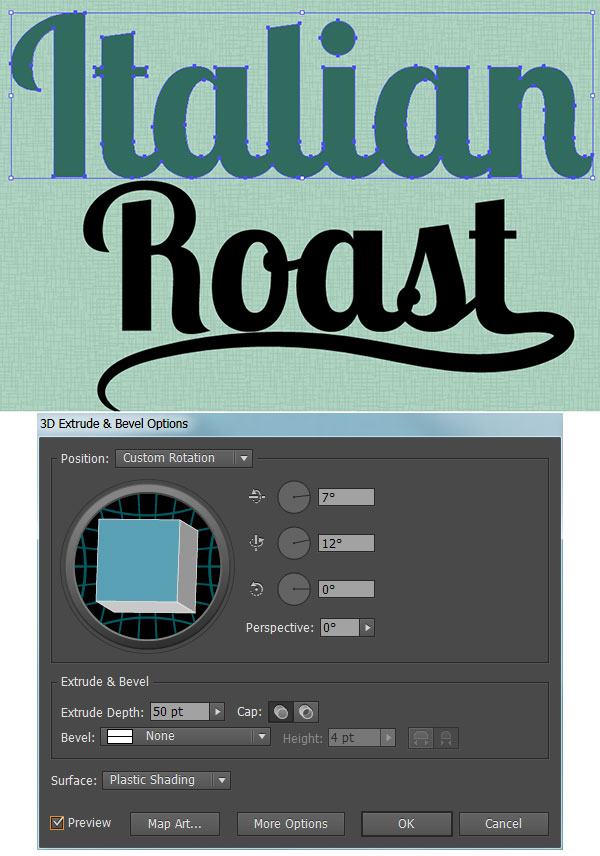Image resolution: width=600 pixels, height=856 pixels.
Task: Adjust the Y-axis rotation dial
Action: pos(294,543)
